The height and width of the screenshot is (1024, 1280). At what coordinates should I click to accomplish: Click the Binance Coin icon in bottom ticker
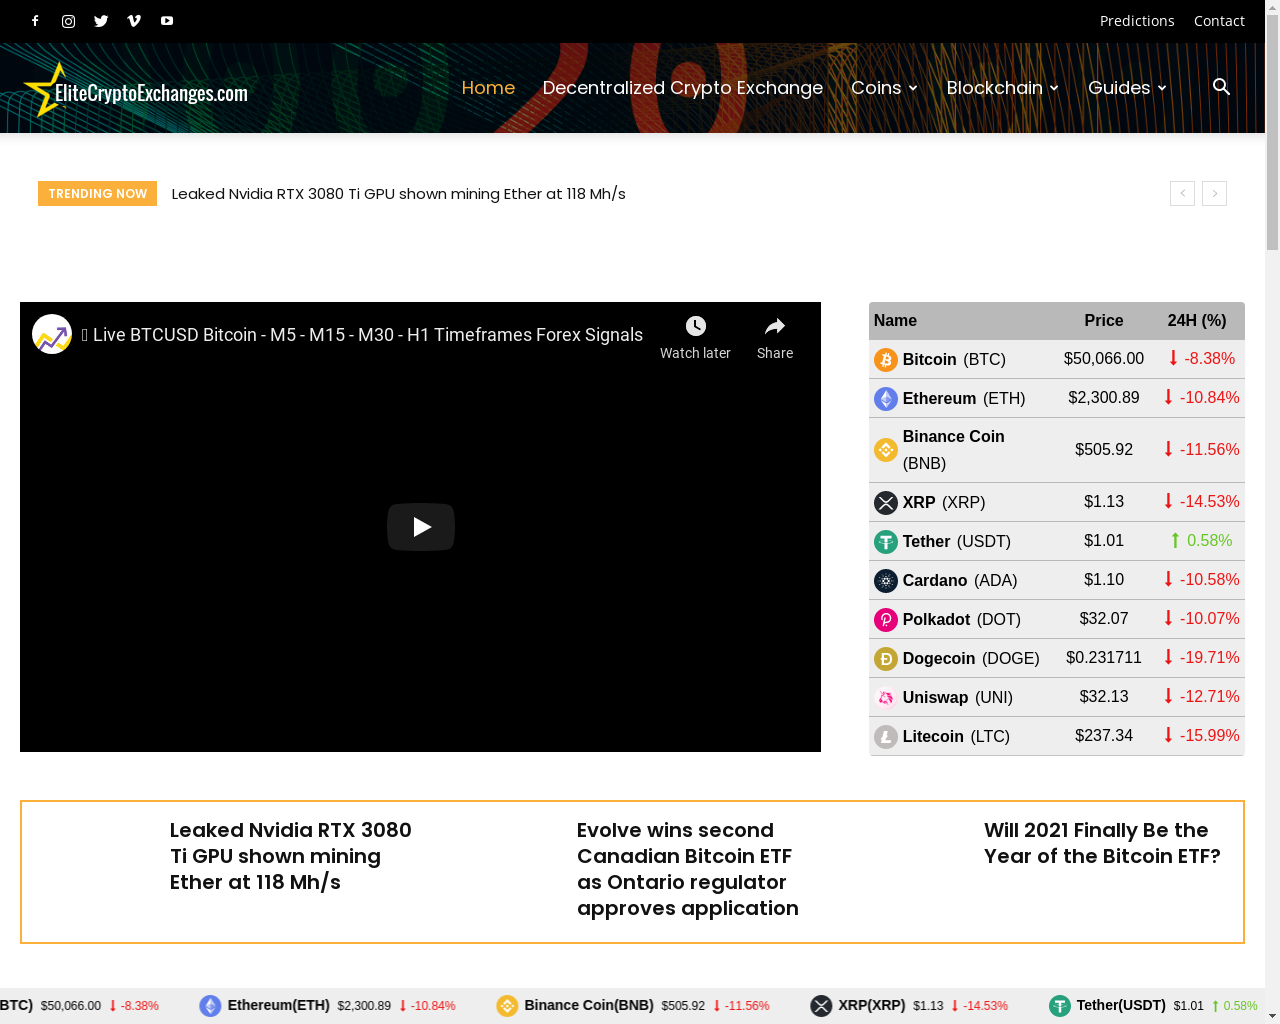coord(507,1006)
